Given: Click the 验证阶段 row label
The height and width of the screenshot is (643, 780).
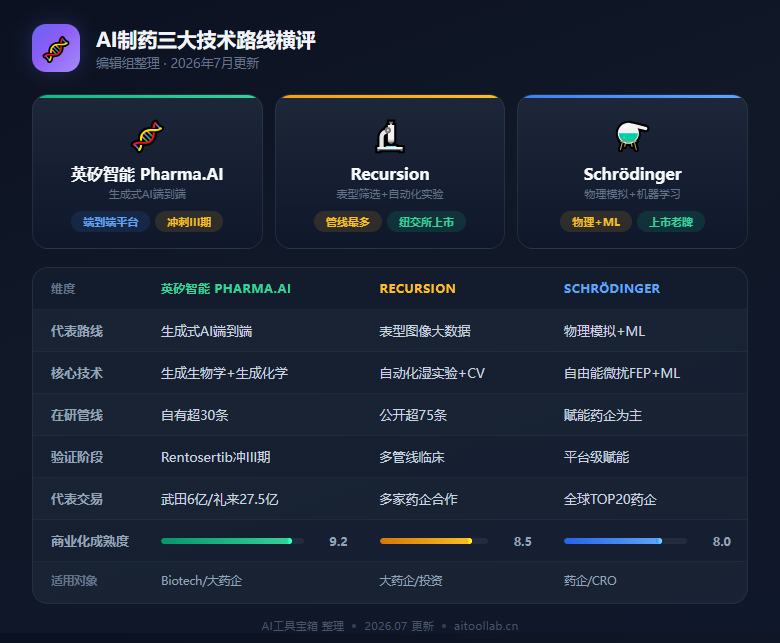Looking at the screenshot, I should pos(77,457).
